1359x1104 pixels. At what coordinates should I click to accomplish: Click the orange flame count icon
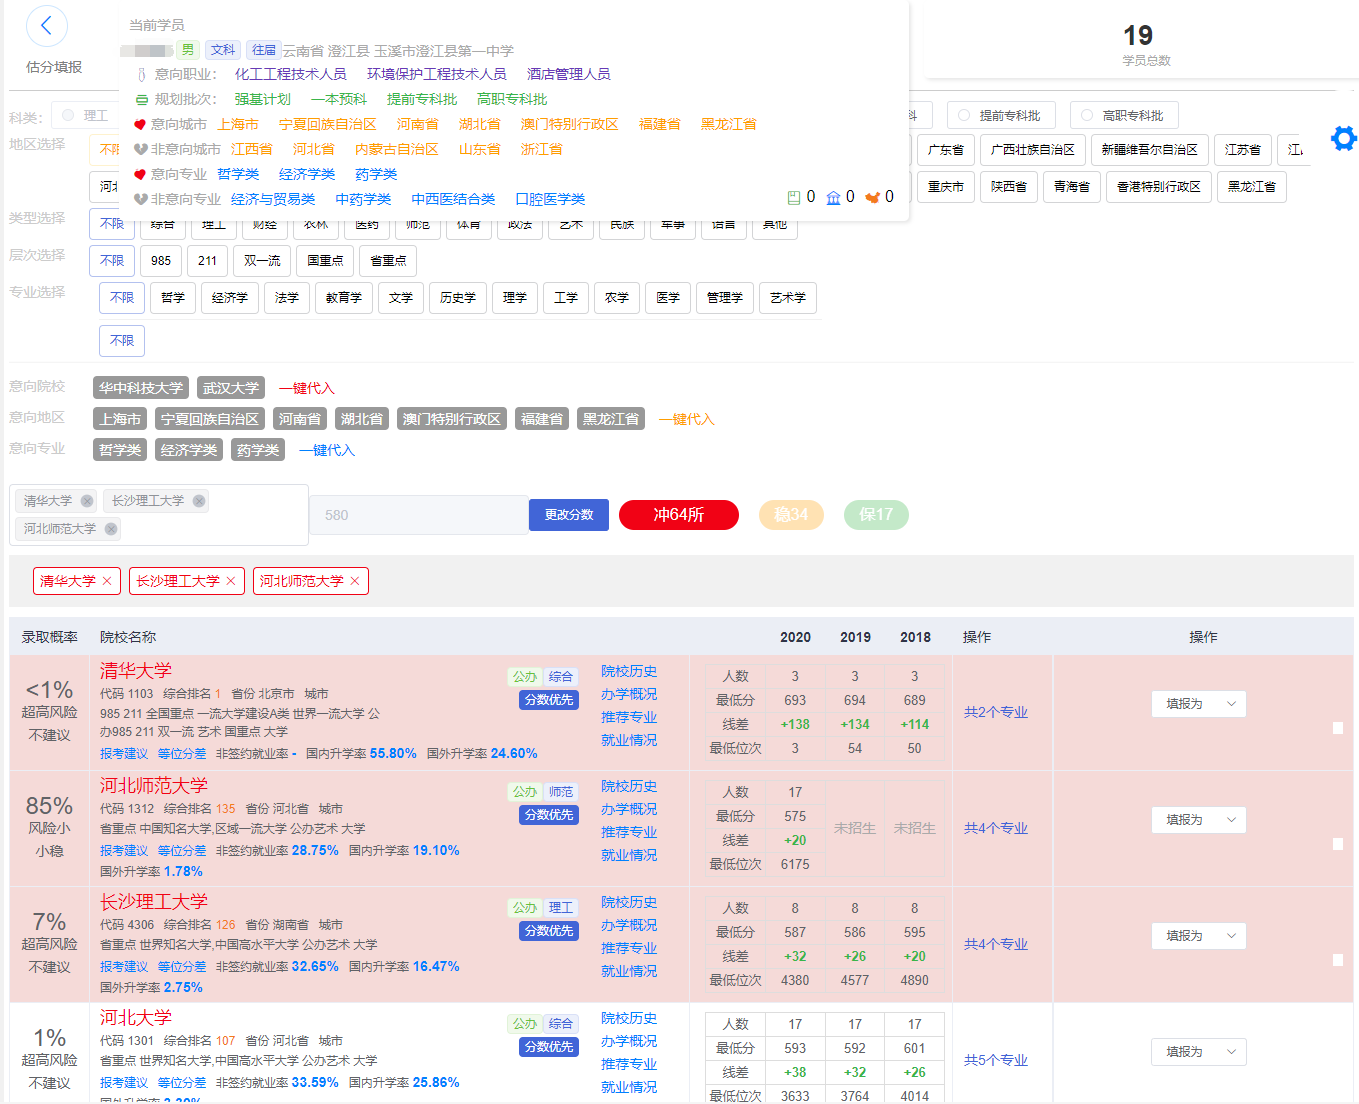click(873, 197)
